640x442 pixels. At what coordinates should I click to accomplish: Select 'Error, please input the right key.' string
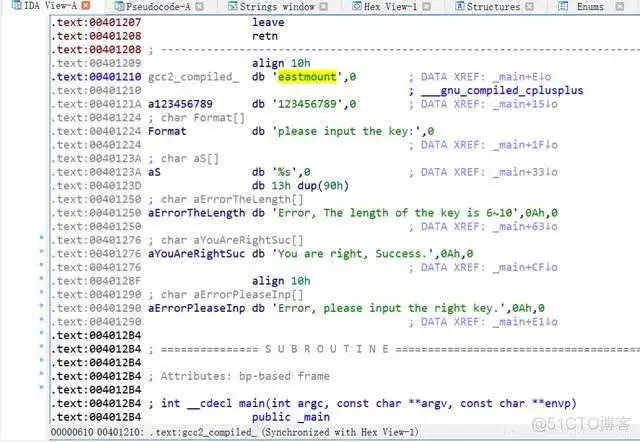tap(389, 308)
